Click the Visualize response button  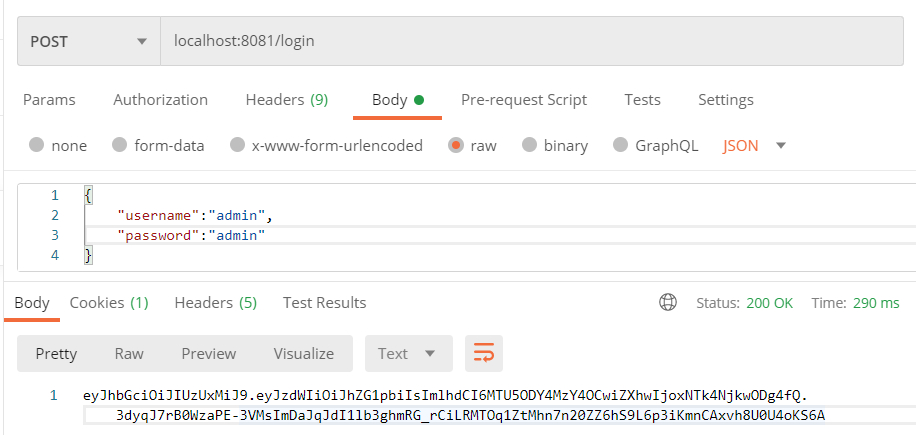[x=304, y=353]
